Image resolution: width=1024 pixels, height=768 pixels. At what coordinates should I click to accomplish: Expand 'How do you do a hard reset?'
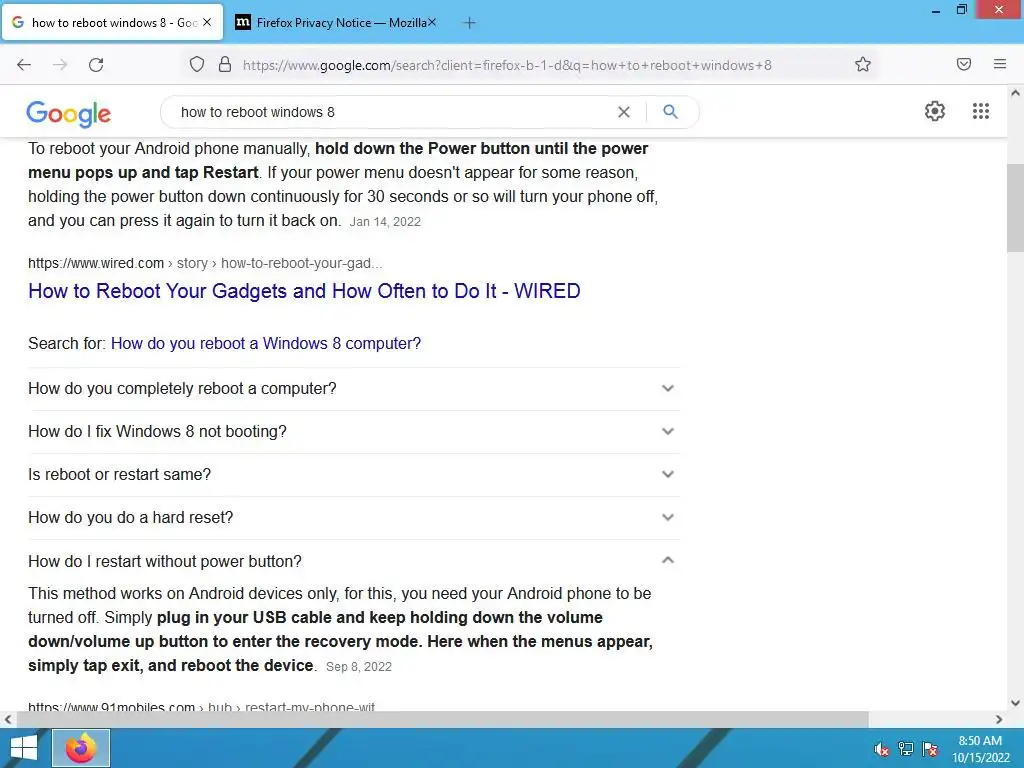[354, 518]
